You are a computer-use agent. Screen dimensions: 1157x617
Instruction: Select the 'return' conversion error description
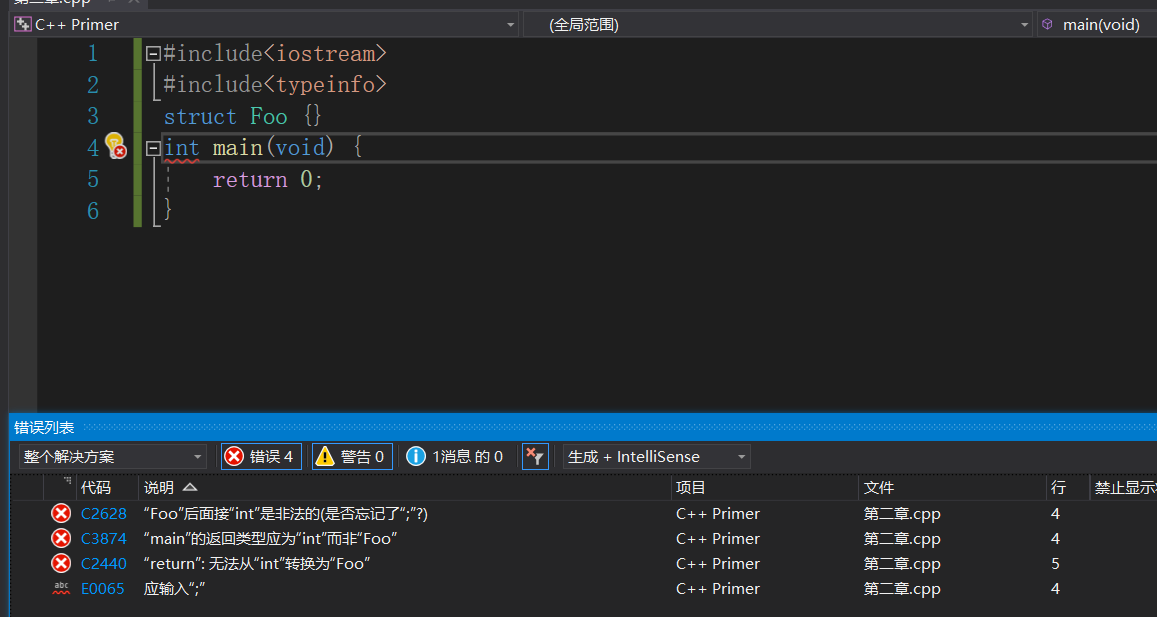click(257, 564)
